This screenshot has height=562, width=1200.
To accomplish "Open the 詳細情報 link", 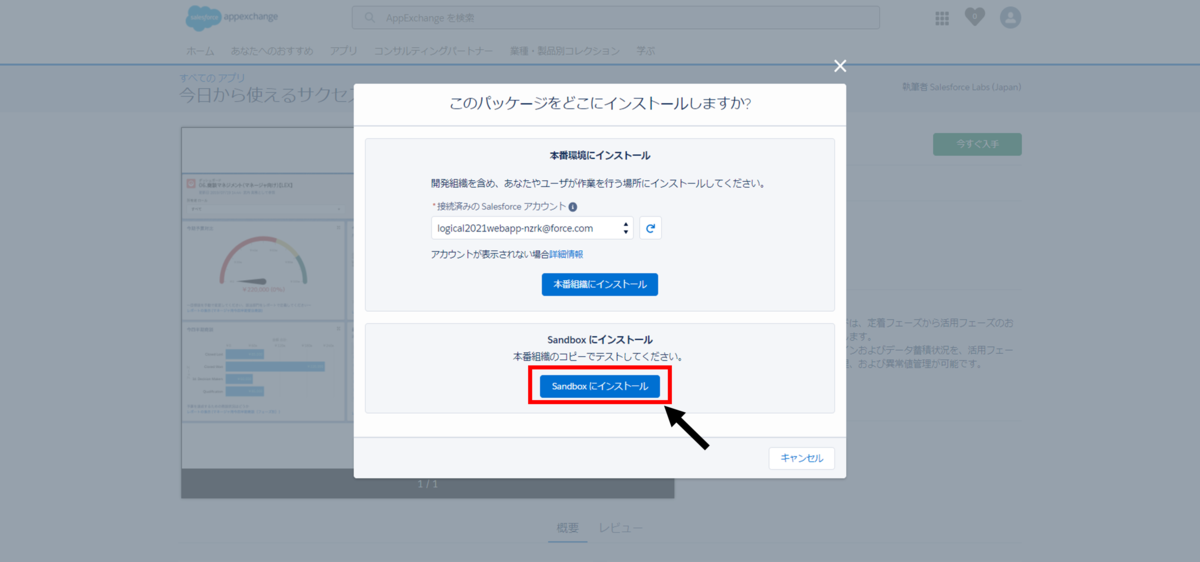I will coord(566,255).
